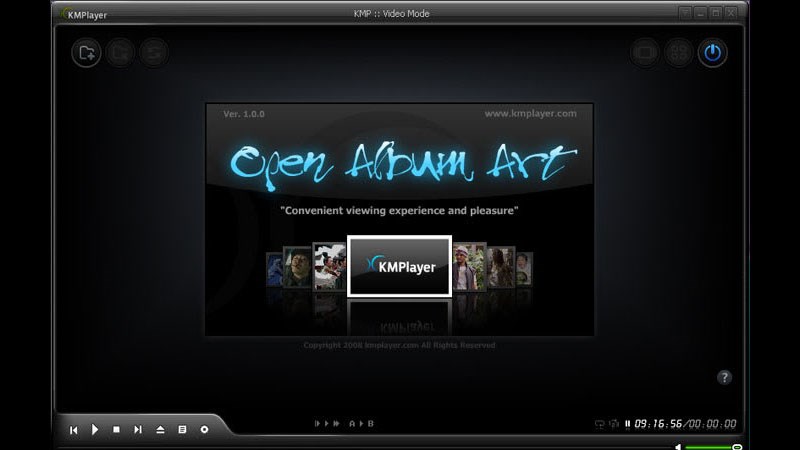This screenshot has width=800, height=450.
Task: Start playback with the play button
Action: tap(95, 430)
